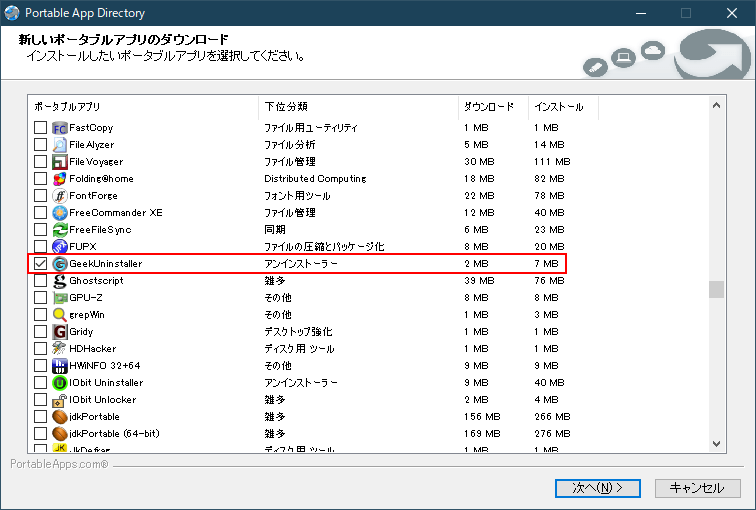Click the GPU-Z chip icon
Image resolution: width=756 pixels, height=510 pixels.
pyautogui.click(x=59, y=298)
